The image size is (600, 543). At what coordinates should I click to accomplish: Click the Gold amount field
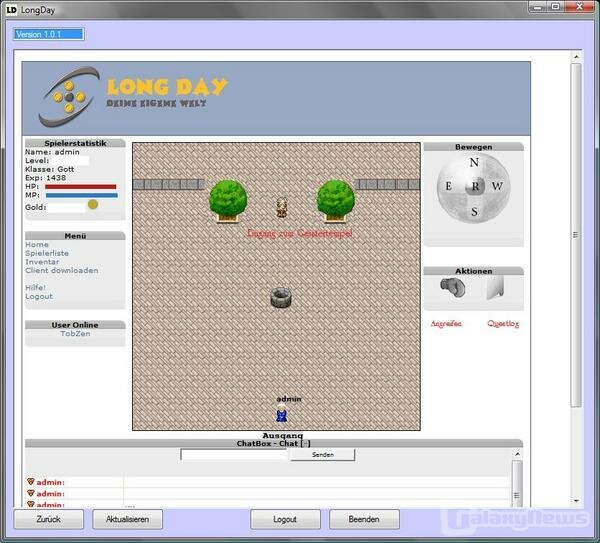pos(67,207)
